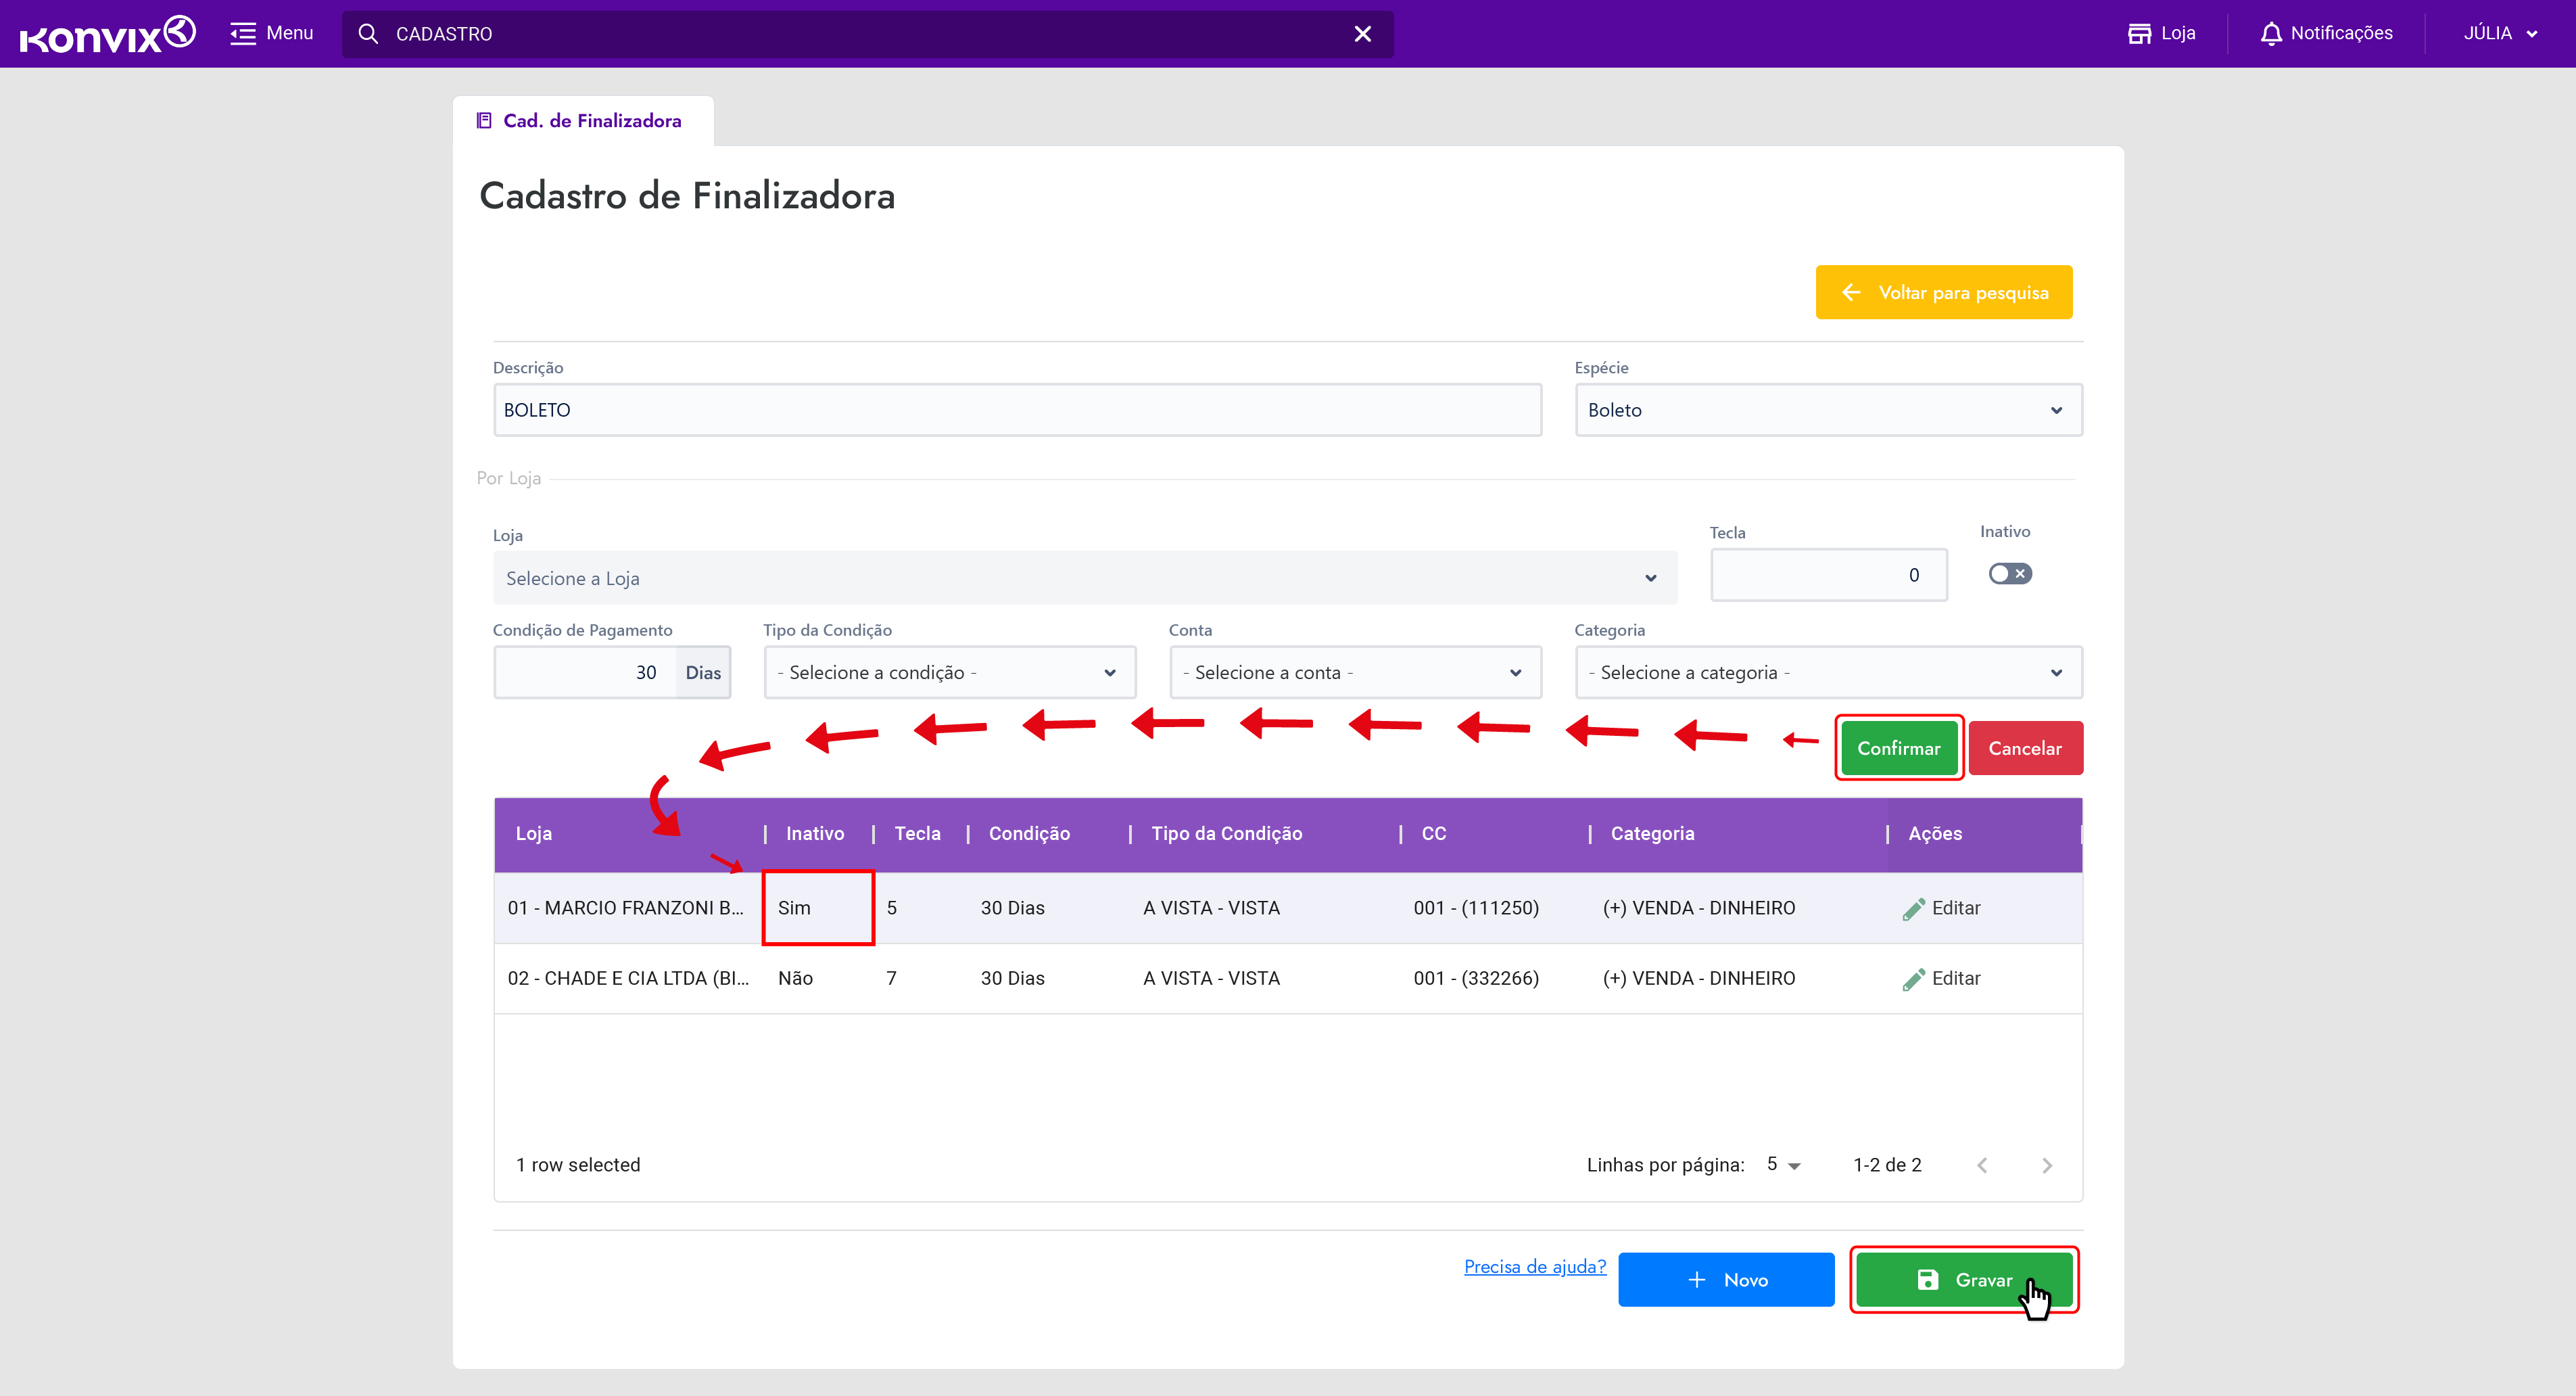
Task: Open the Precisa de ajuda link
Action: [1534, 1267]
